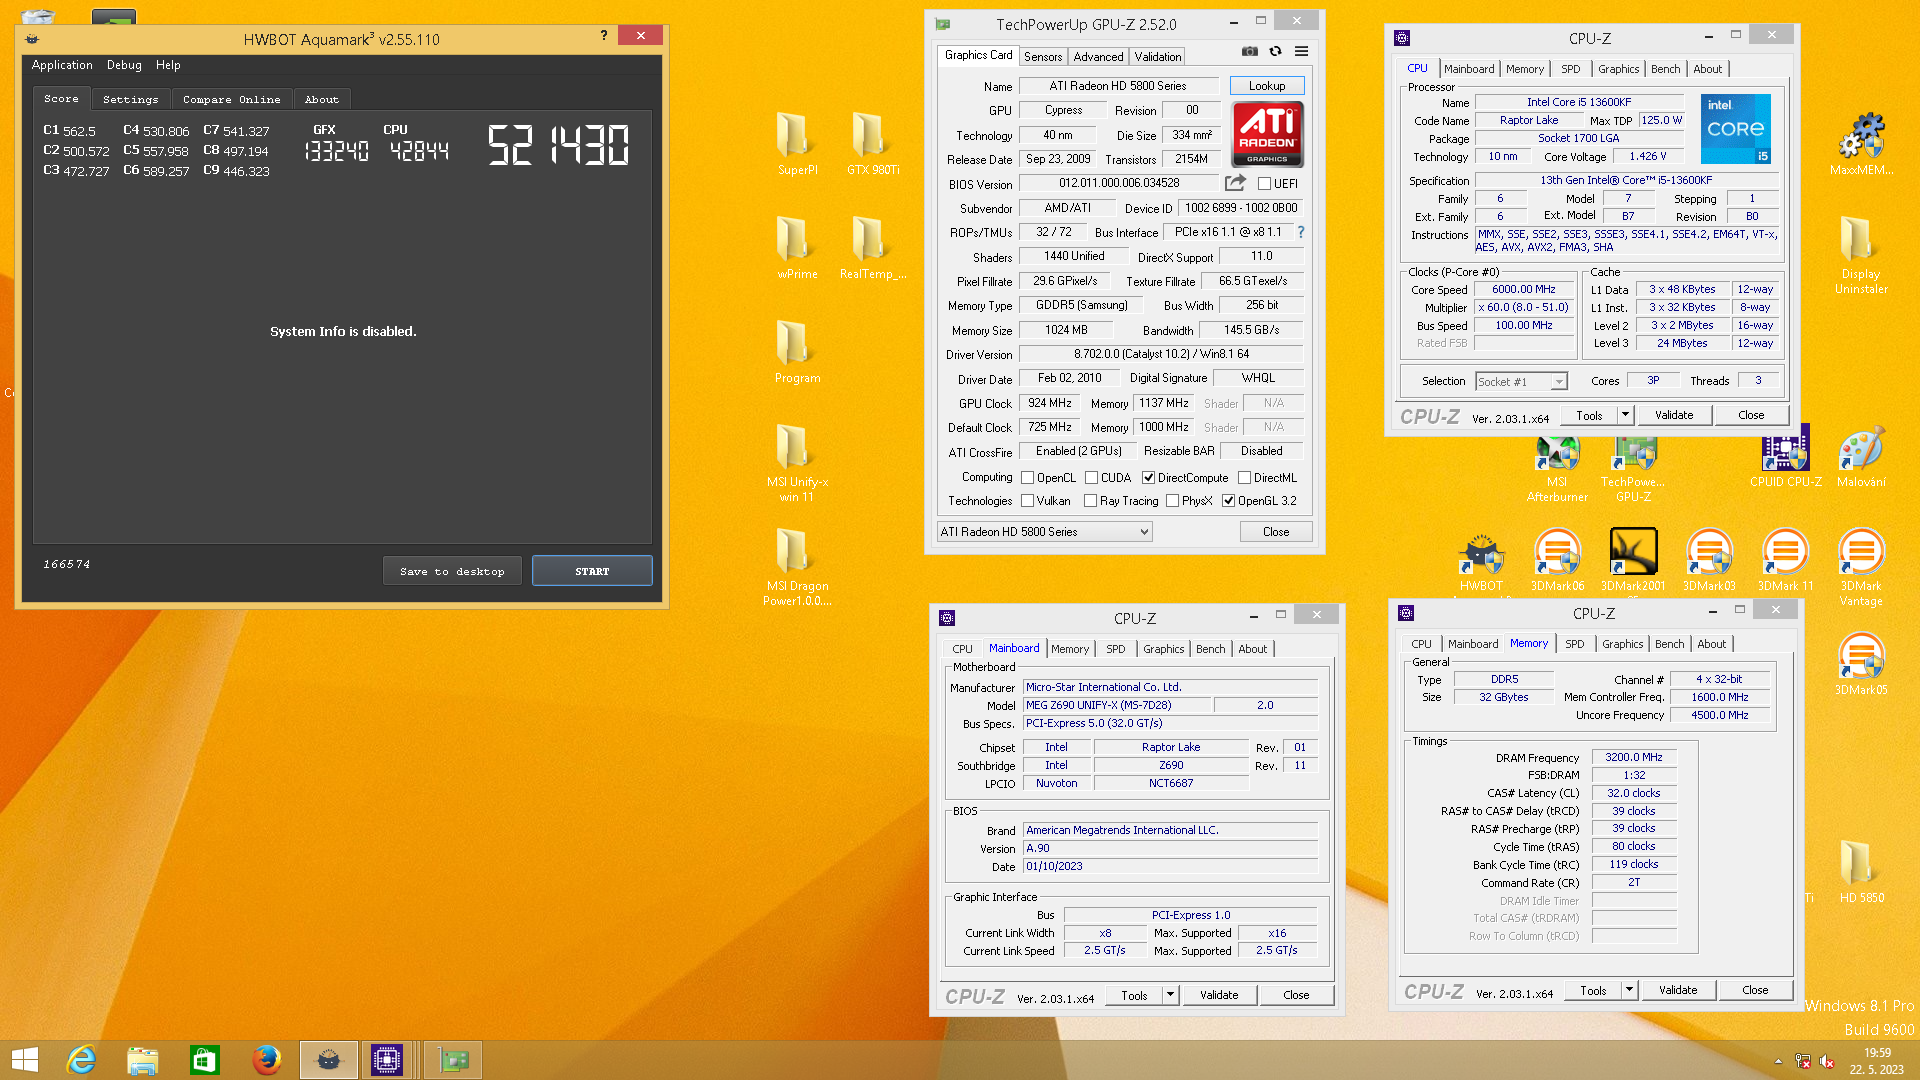Launch the 3DMark Vantage desktop shortcut
Screen dimensions: 1920x1080
[1861, 566]
